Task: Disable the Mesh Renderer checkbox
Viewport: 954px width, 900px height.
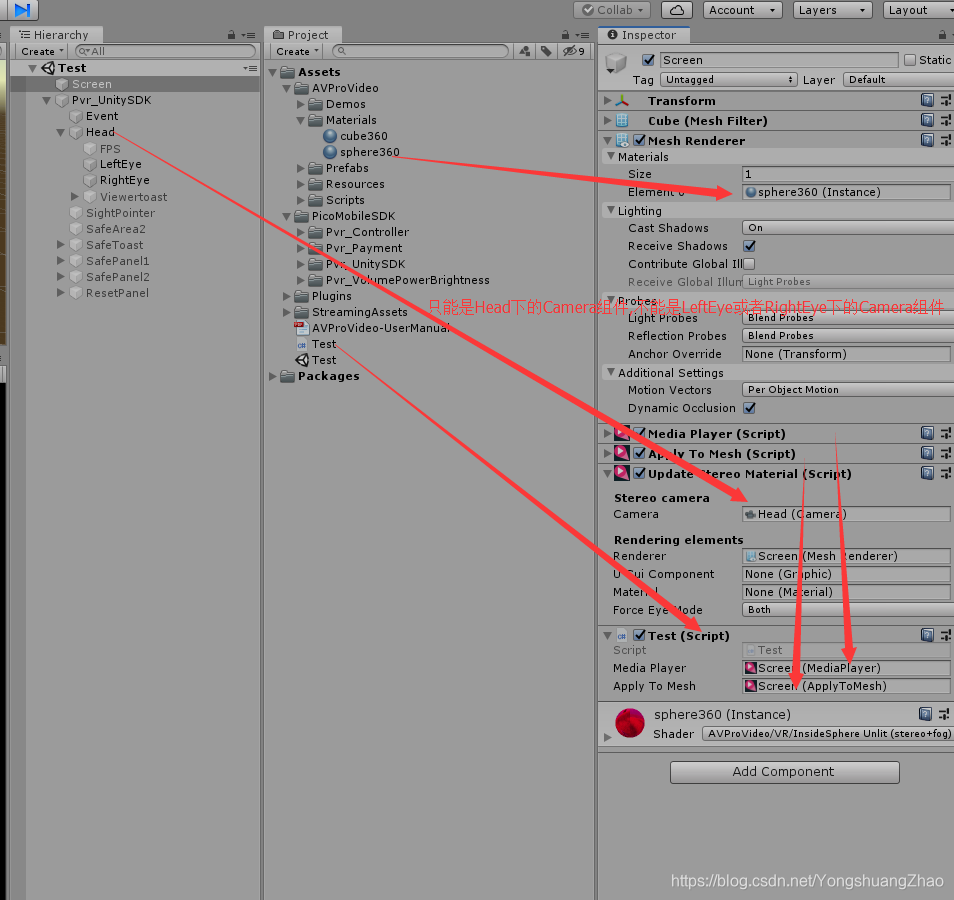Action: pos(639,141)
